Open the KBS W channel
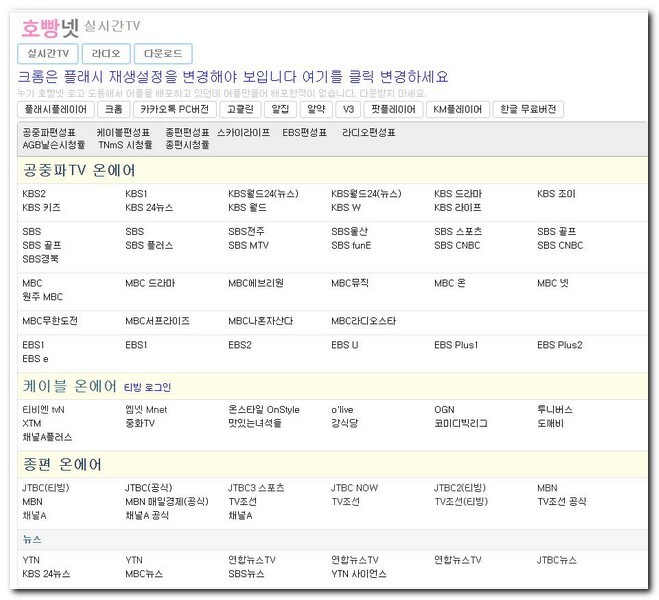The image size is (659, 600). [x=346, y=208]
